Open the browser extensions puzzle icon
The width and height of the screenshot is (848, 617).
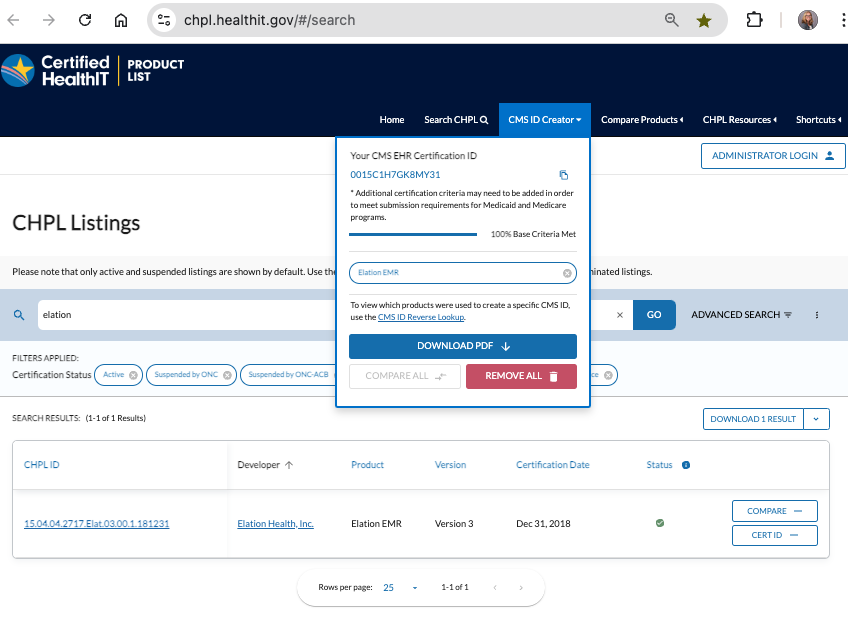click(754, 21)
